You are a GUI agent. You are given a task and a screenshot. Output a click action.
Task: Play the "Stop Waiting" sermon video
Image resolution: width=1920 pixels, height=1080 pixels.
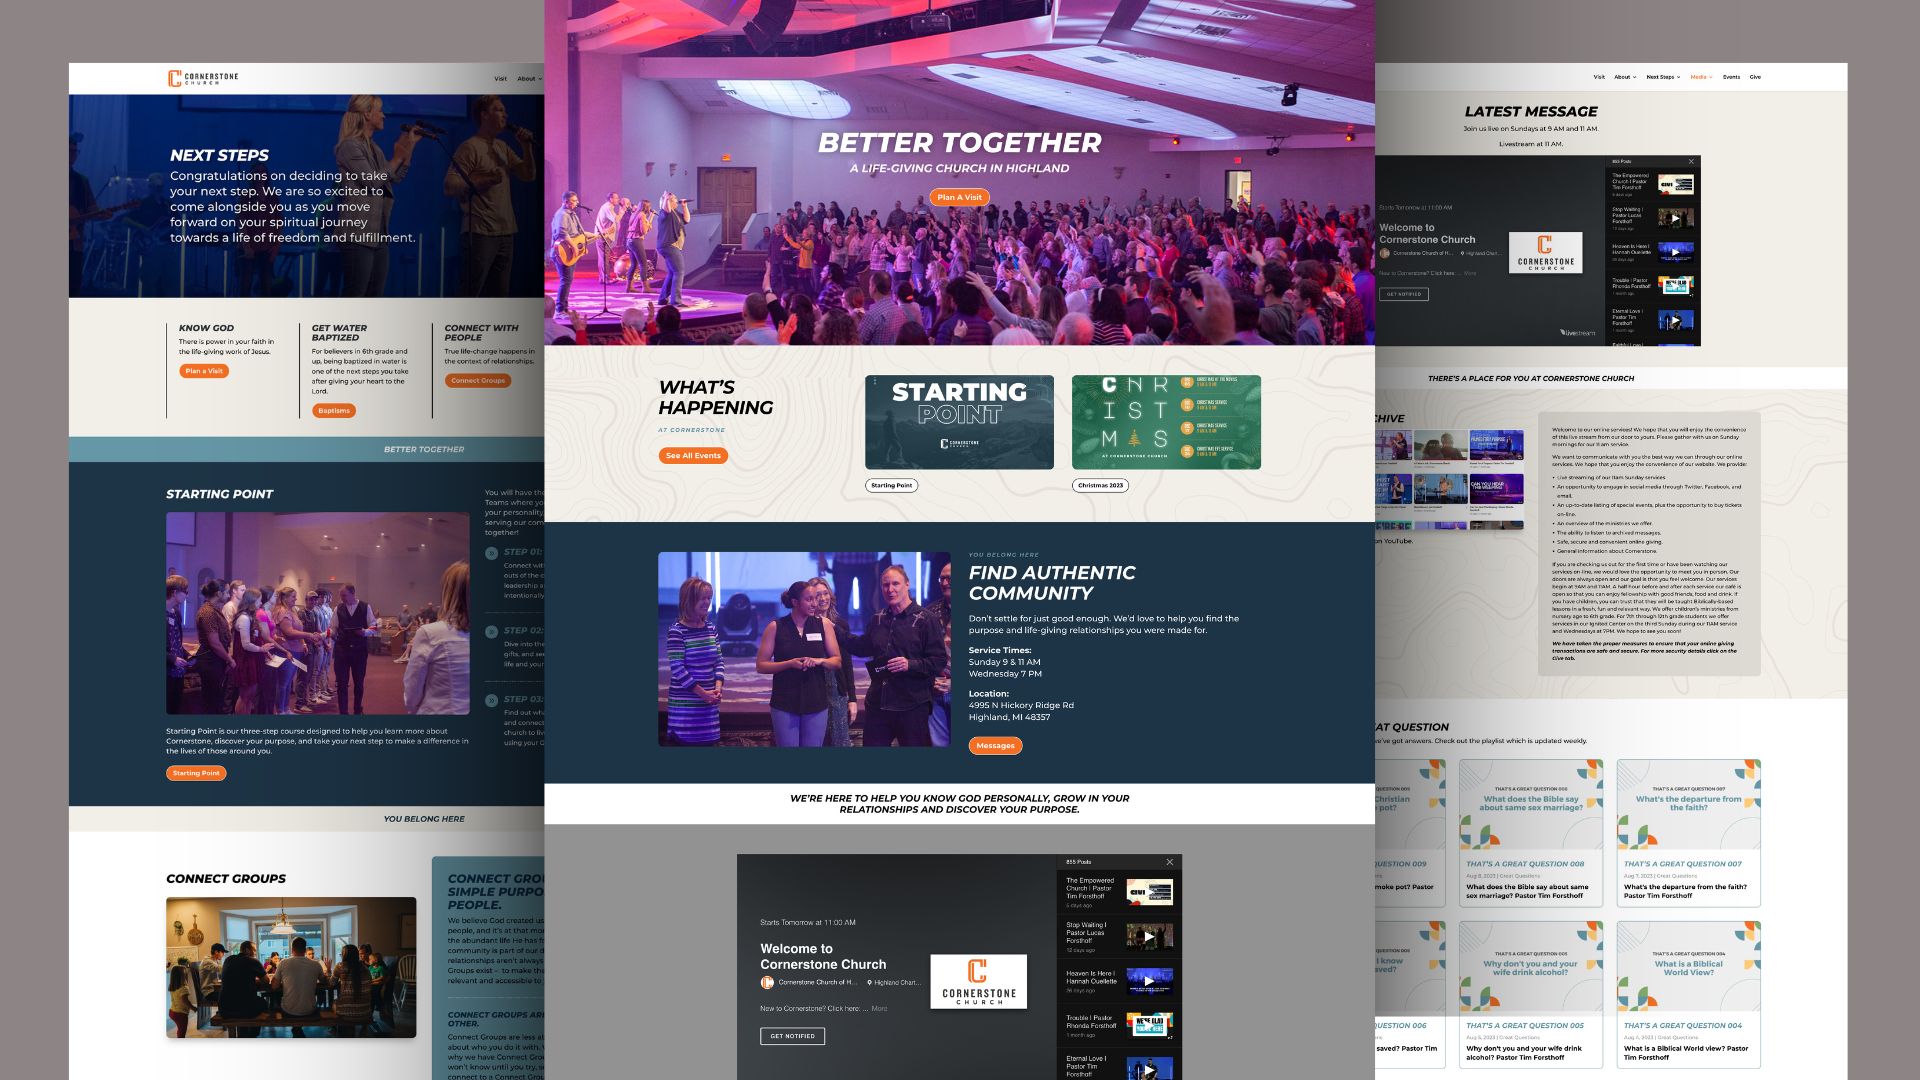coord(1150,937)
